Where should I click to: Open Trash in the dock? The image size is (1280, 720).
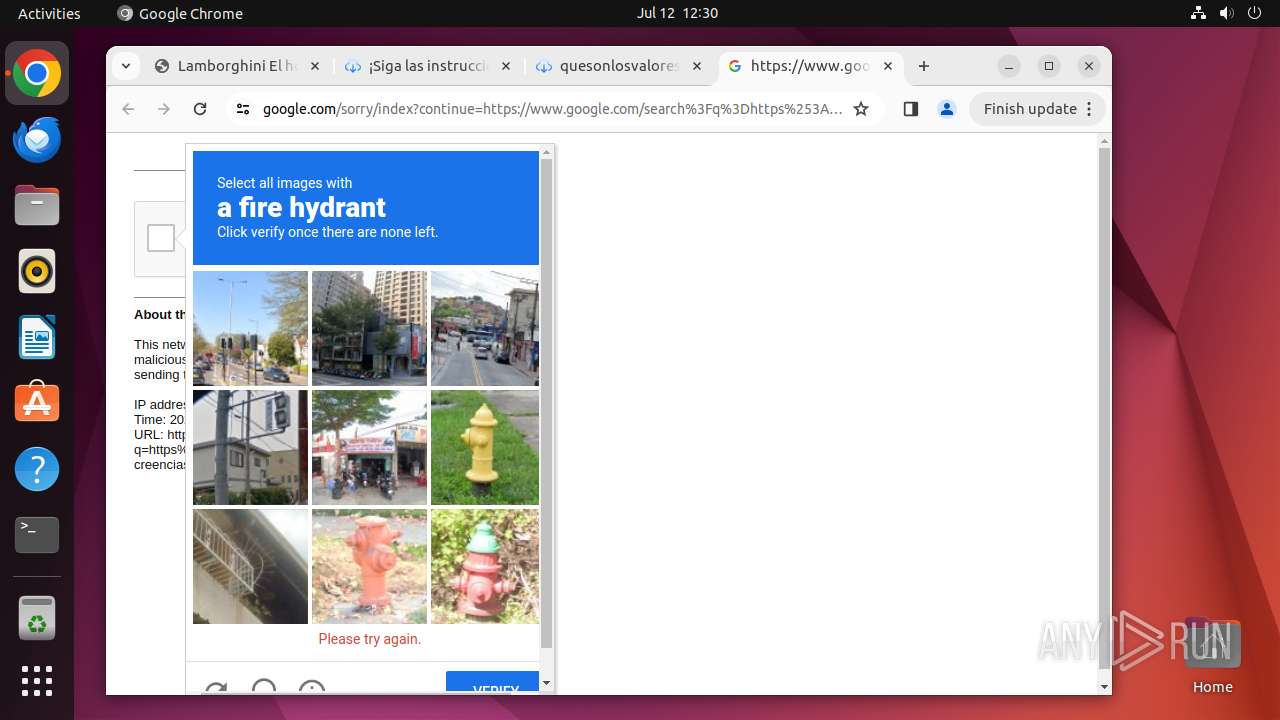[37, 618]
